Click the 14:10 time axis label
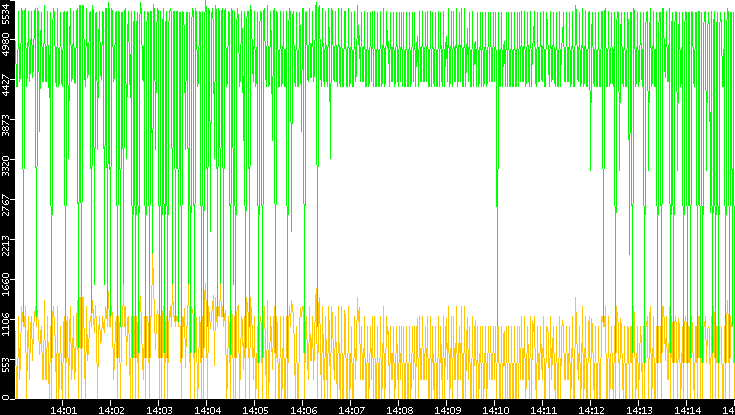The image size is (735, 415). pyautogui.click(x=496, y=408)
